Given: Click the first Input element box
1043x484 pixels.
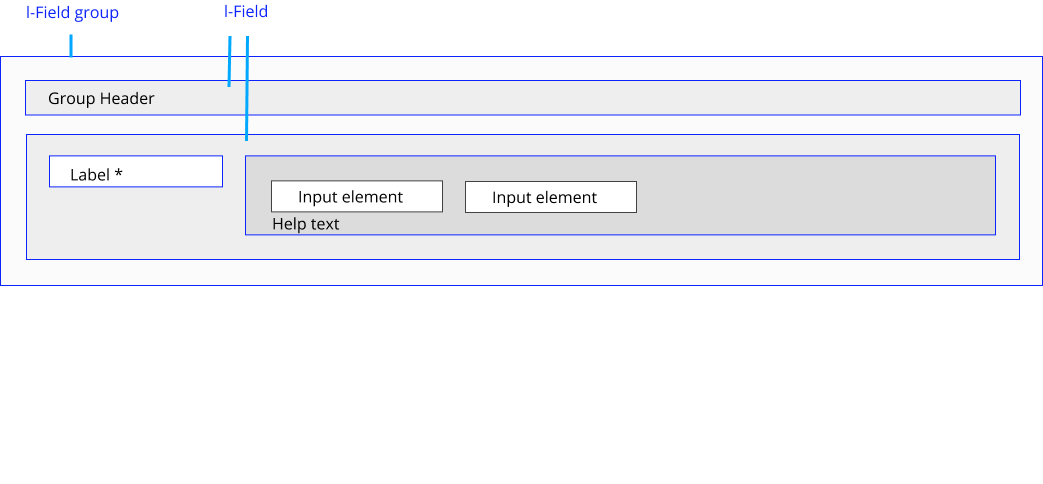Looking at the screenshot, I should (357, 196).
